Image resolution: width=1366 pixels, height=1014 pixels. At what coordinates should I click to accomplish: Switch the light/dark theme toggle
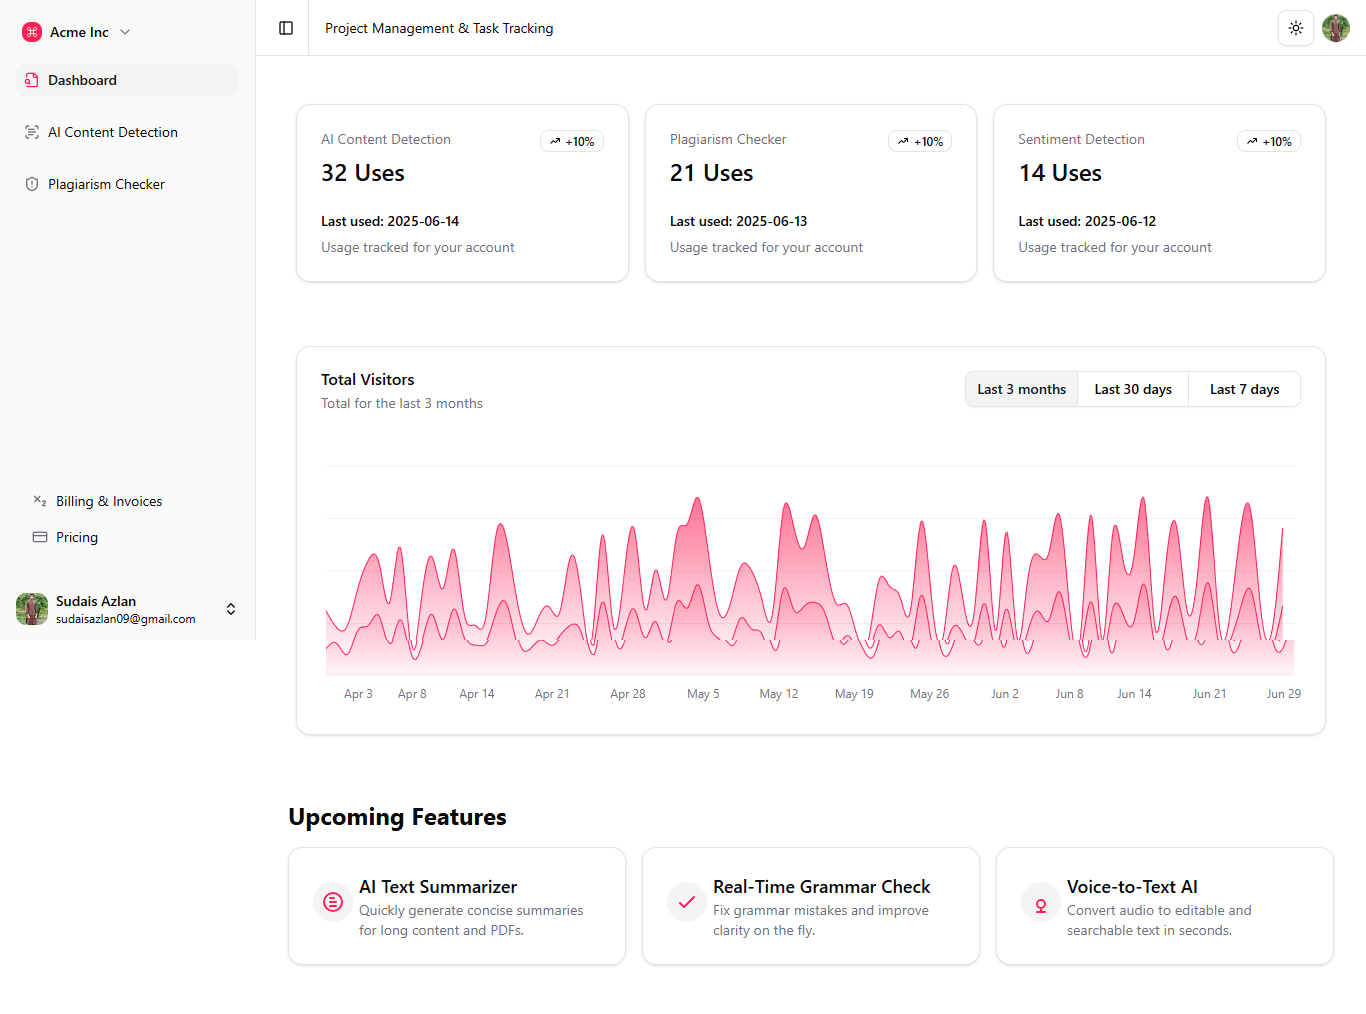point(1295,28)
